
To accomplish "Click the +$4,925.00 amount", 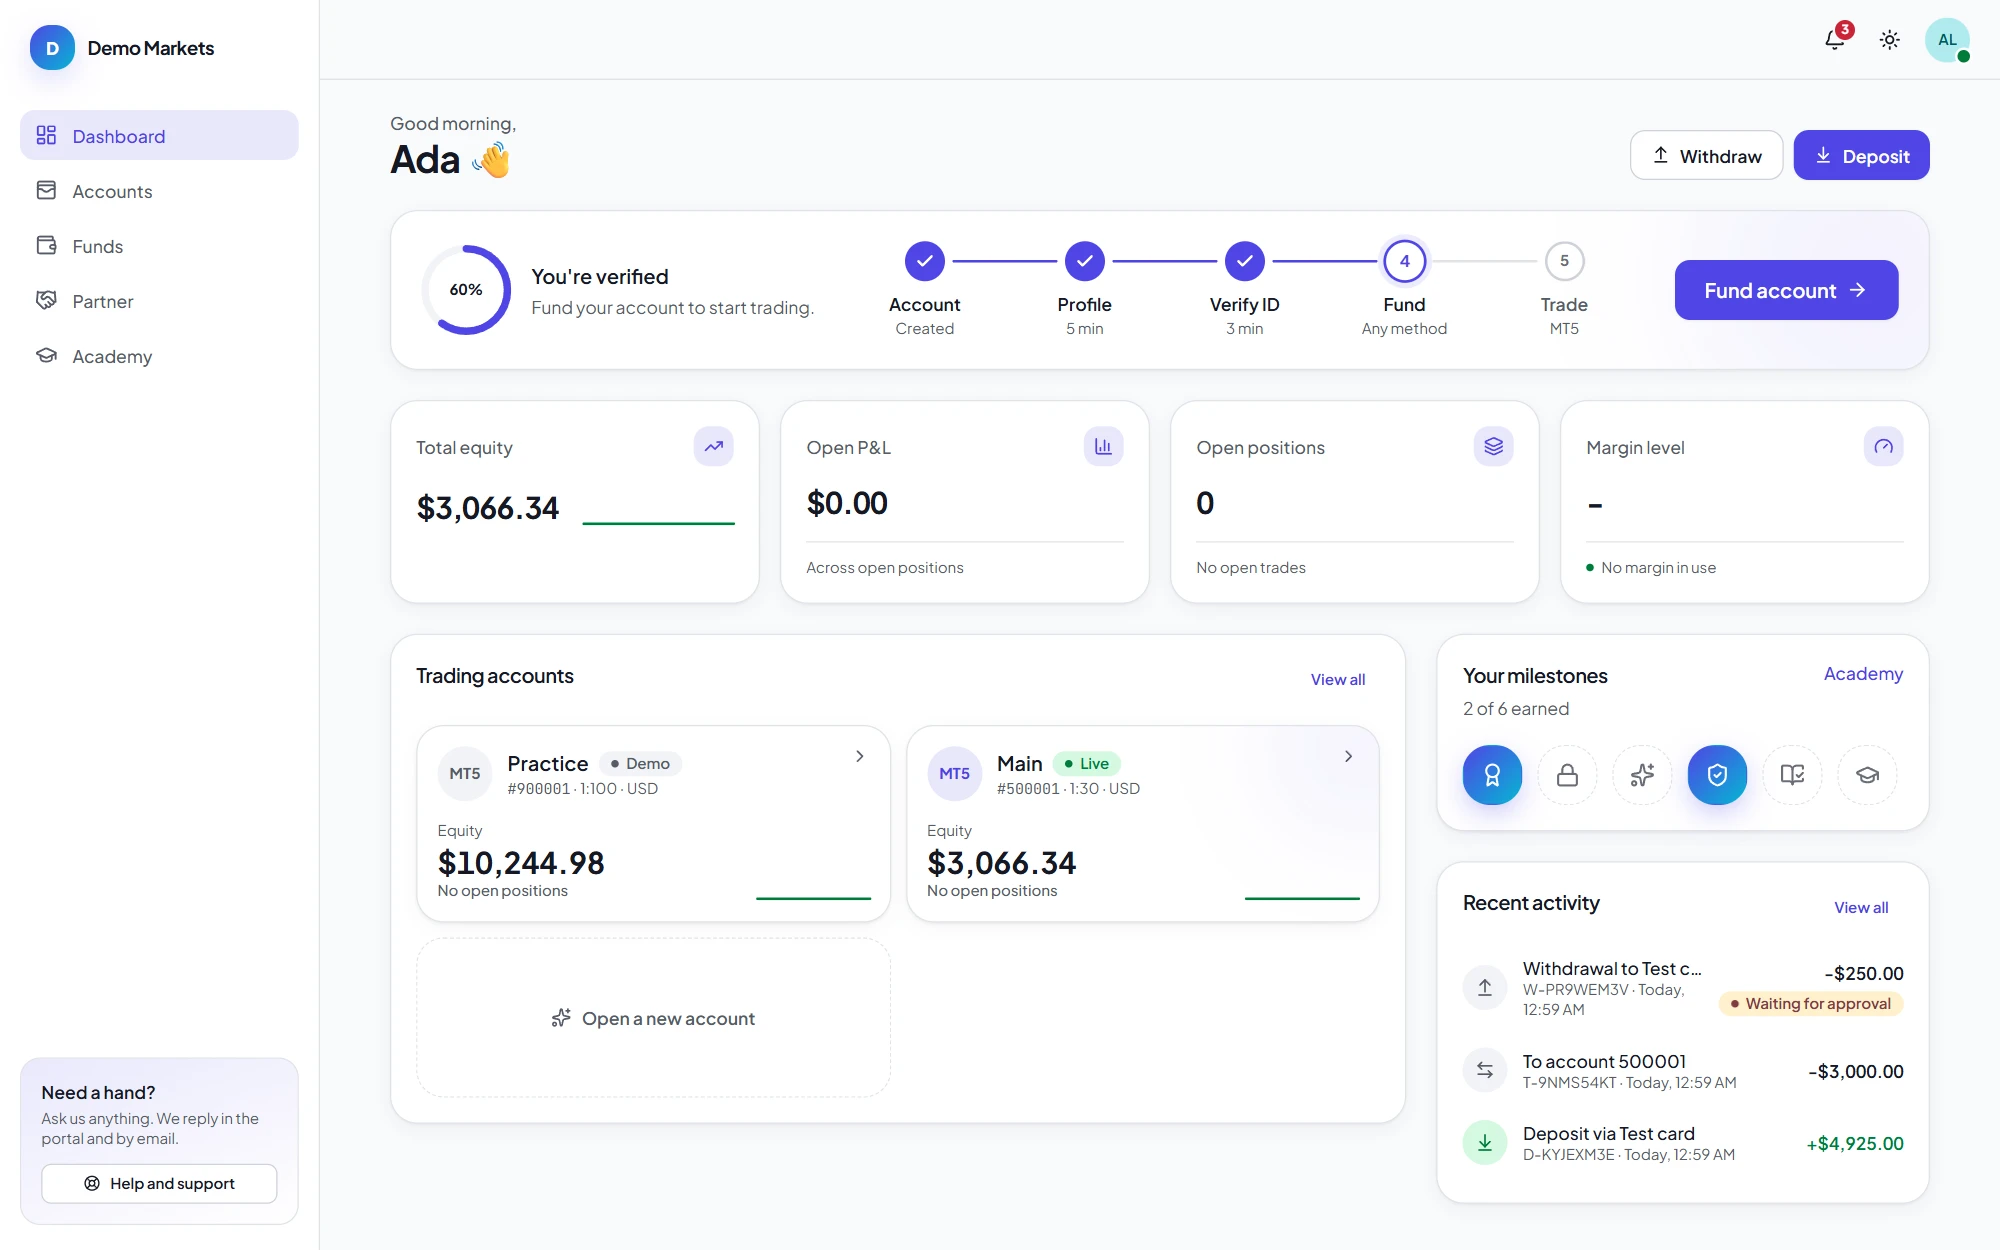I will pyautogui.click(x=1855, y=1143).
